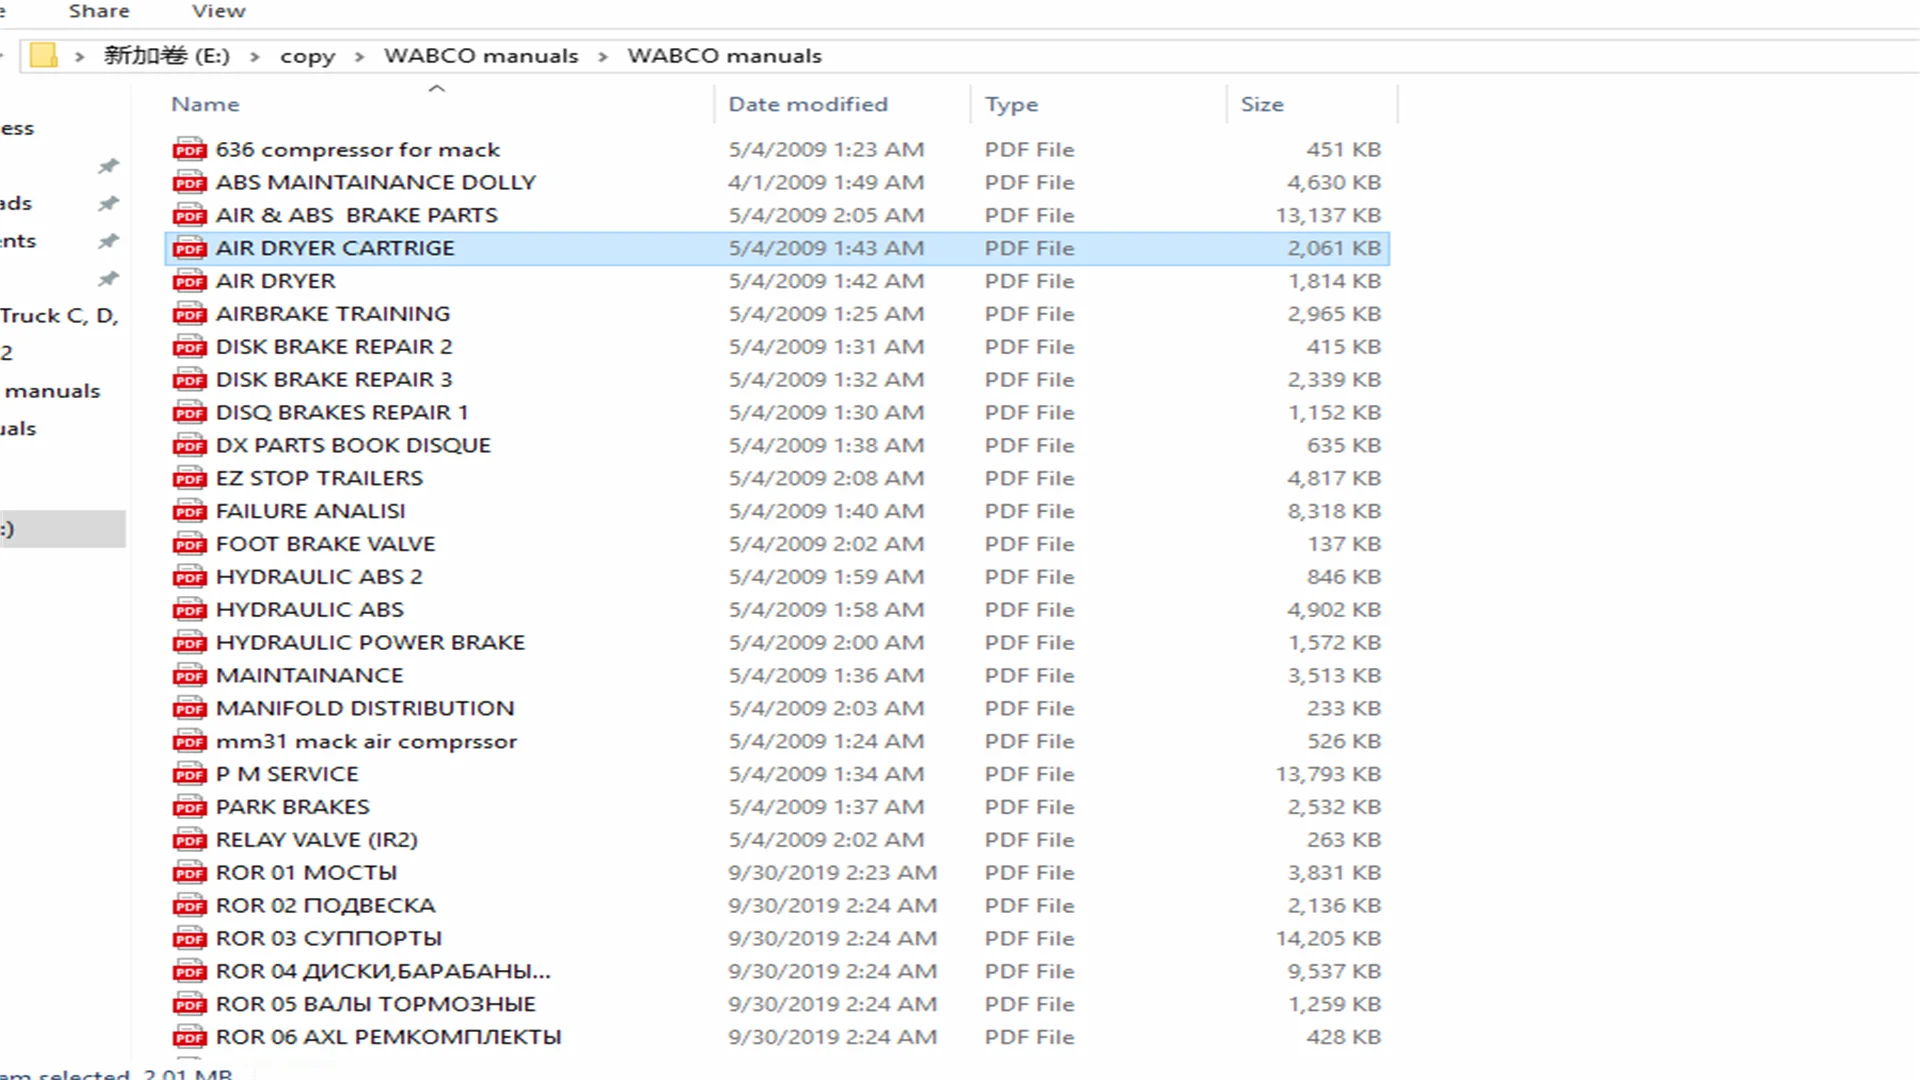The height and width of the screenshot is (1080, 1920).
Task: Click pin icon beside 'ads' quick access item
Action: (x=108, y=204)
